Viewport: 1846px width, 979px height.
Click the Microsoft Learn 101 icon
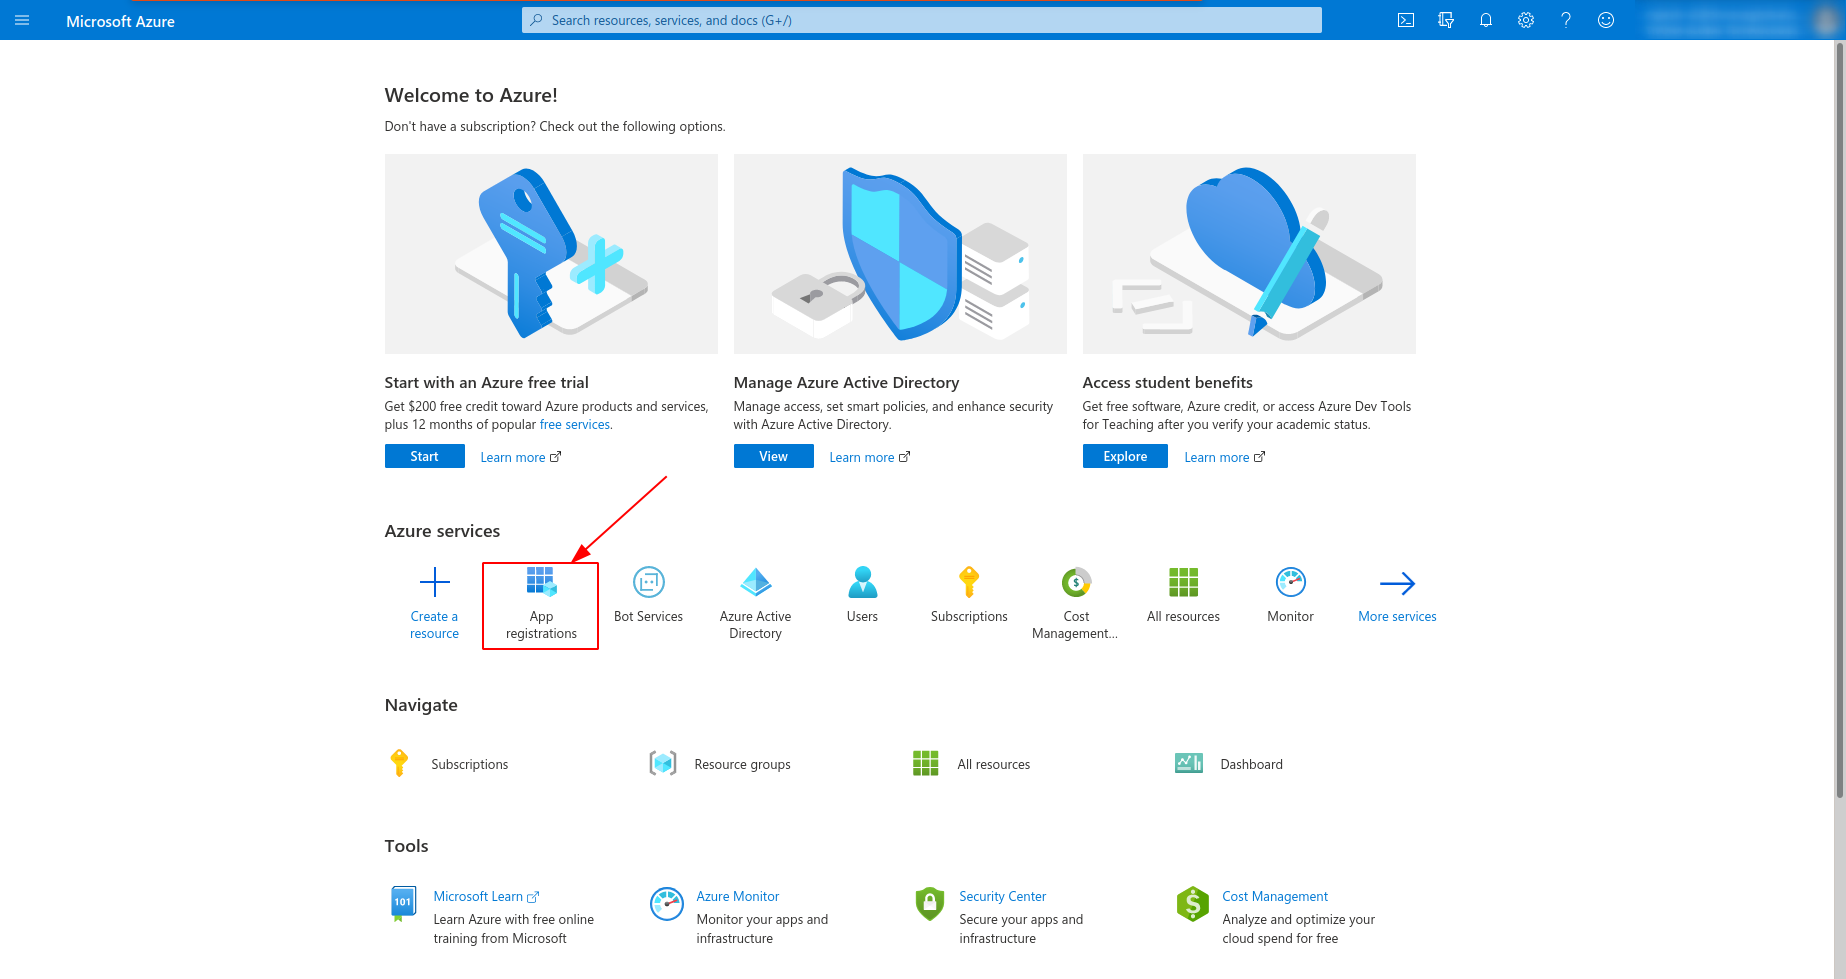(x=402, y=903)
